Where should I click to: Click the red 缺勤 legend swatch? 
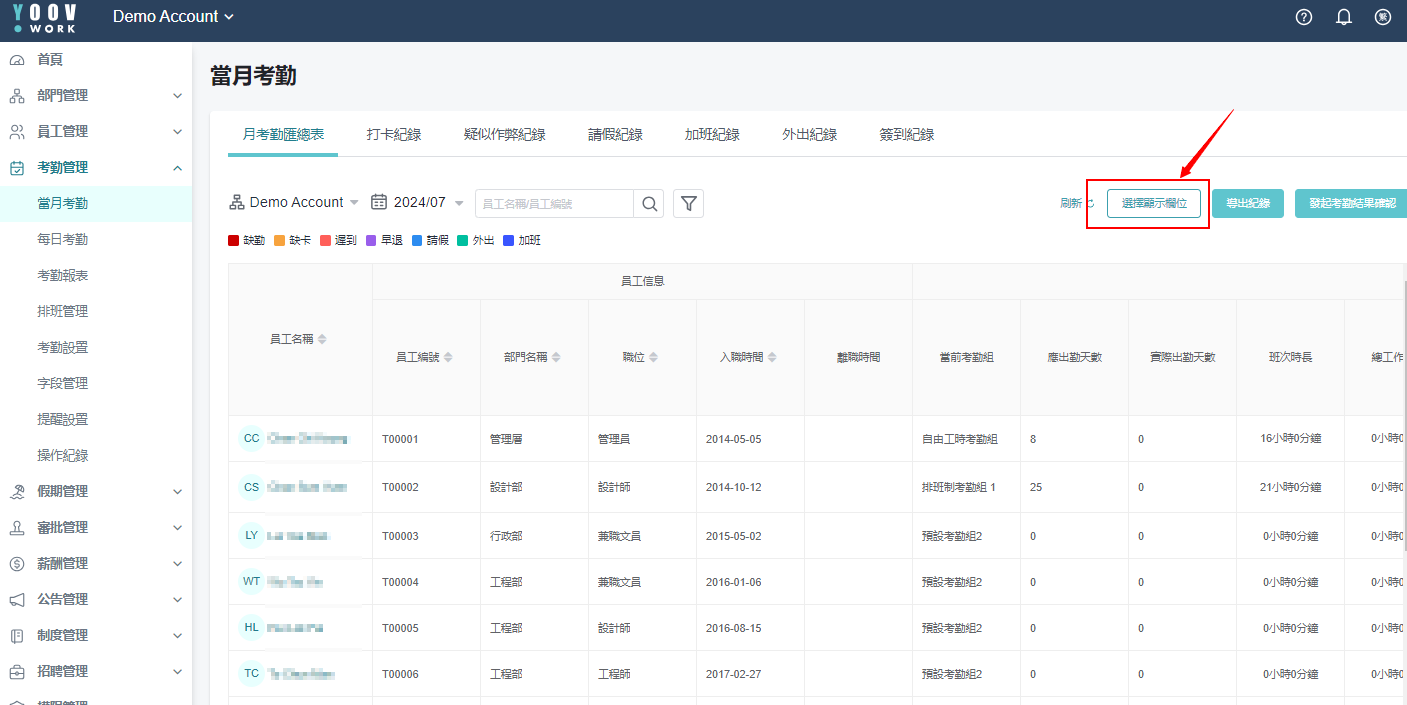point(234,241)
